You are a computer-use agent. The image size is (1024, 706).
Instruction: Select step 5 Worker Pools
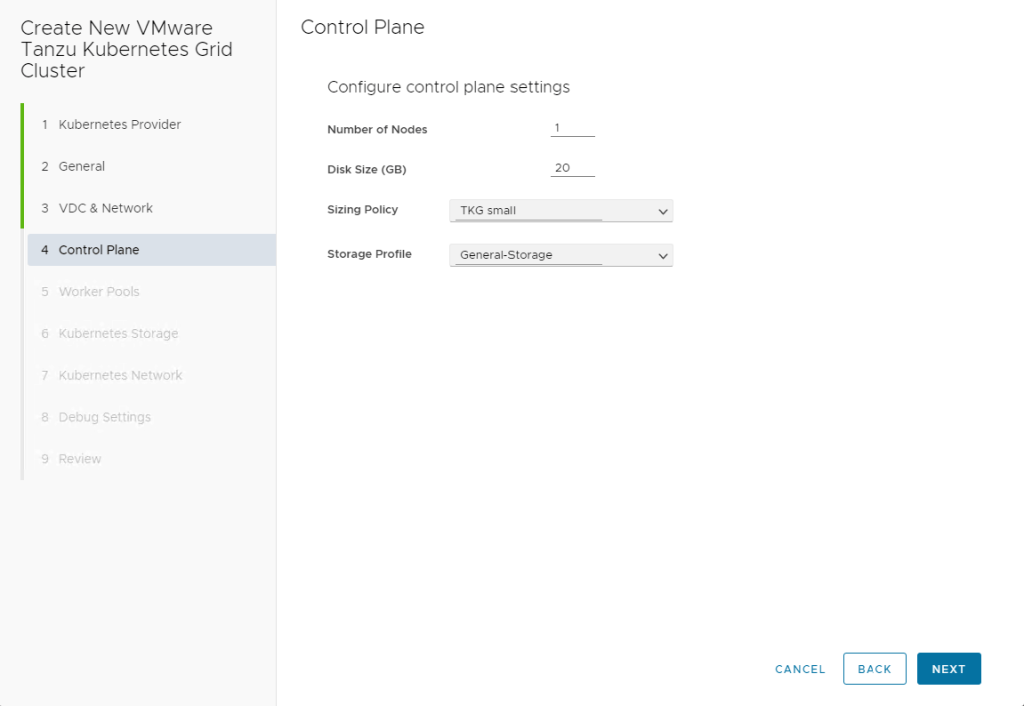[152, 292]
